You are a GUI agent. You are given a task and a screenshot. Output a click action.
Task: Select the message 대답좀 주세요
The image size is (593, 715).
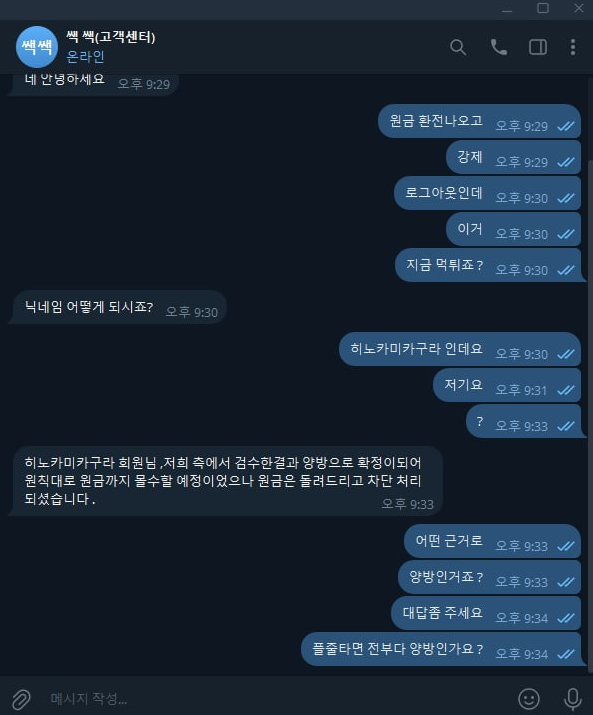[x=486, y=613]
